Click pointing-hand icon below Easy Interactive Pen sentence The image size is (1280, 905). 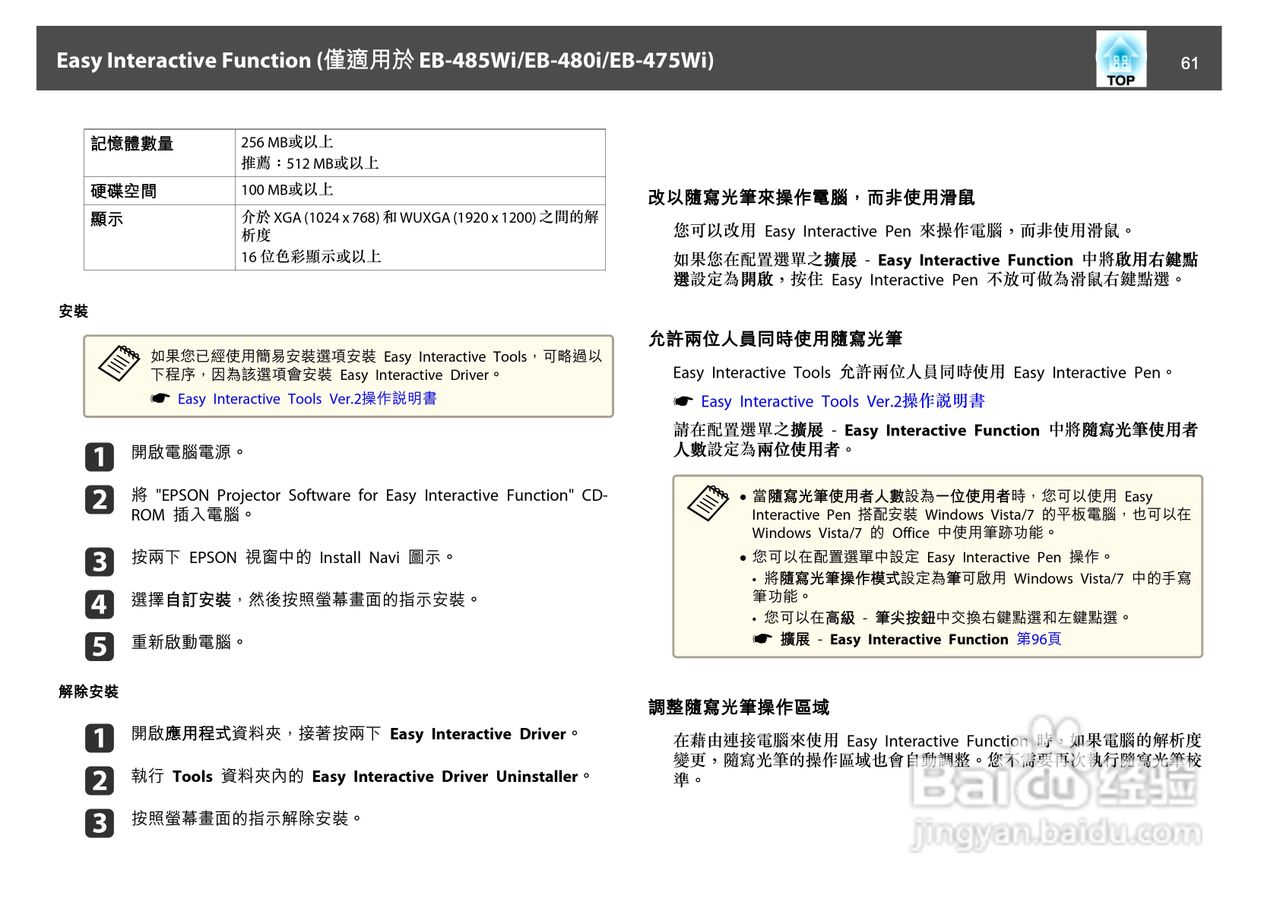click(x=683, y=401)
